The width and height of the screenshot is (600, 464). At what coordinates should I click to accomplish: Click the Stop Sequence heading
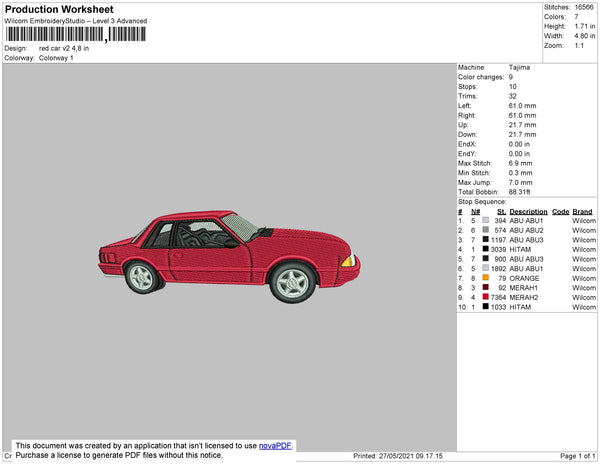[484, 201]
